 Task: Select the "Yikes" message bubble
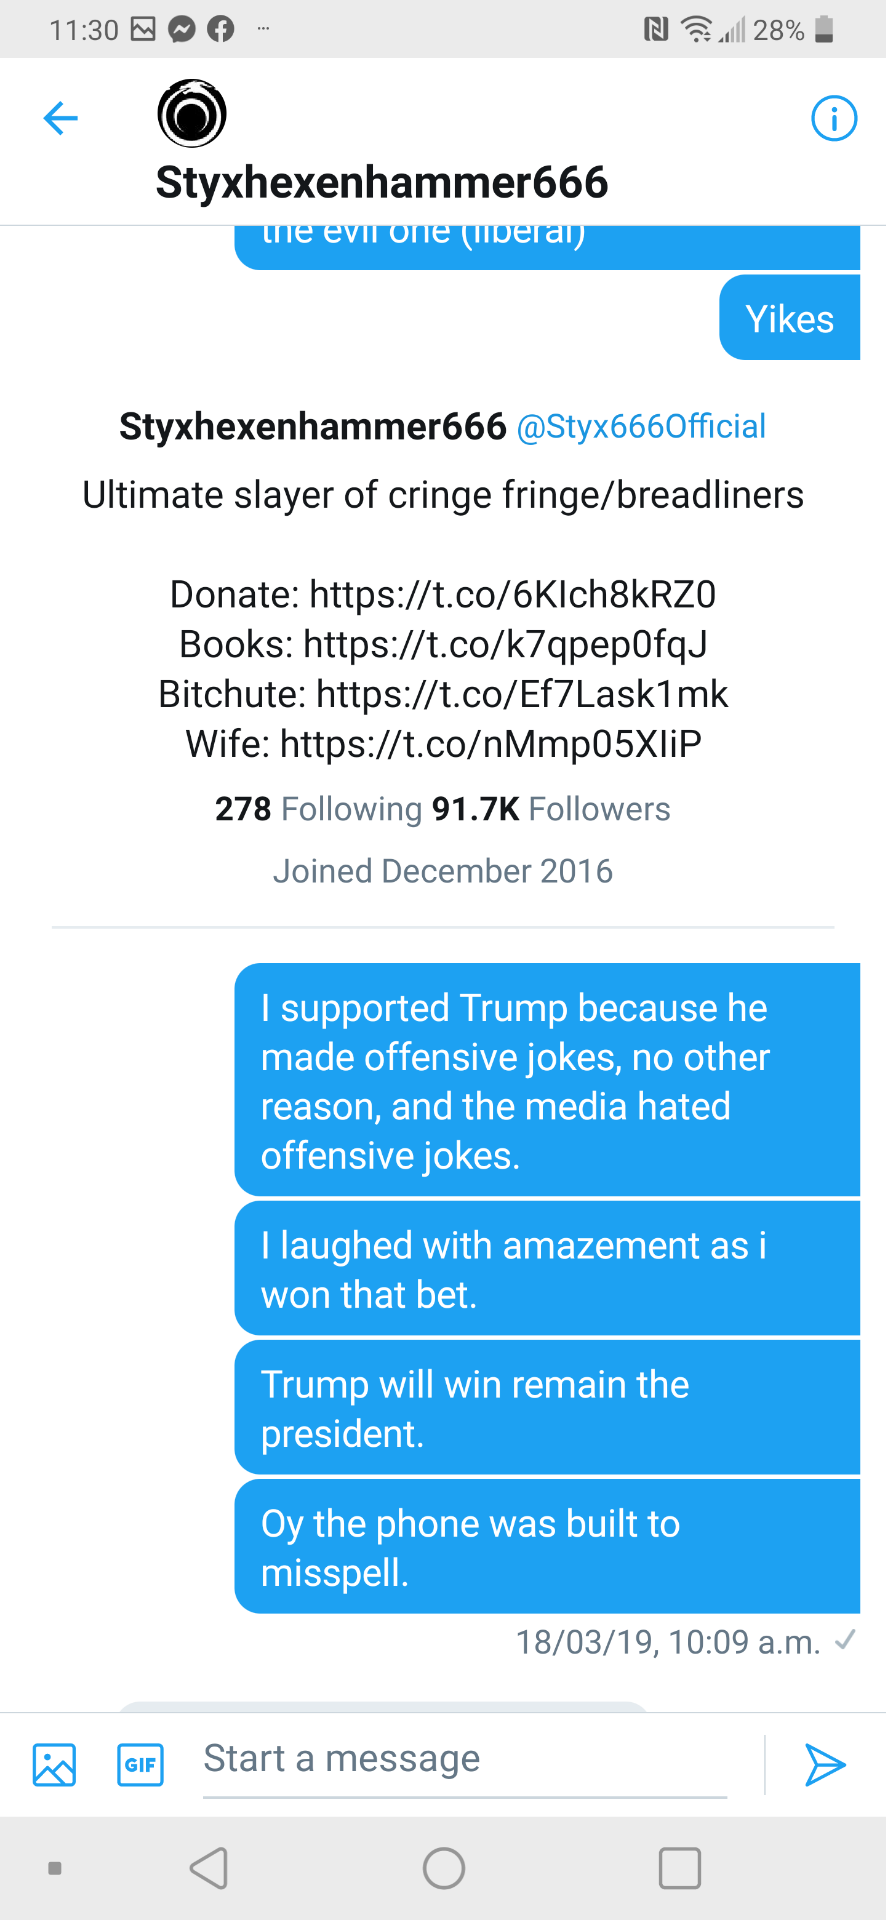click(789, 319)
